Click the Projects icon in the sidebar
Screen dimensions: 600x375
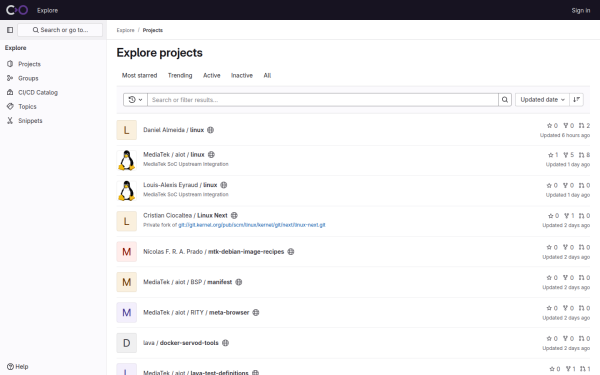pyautogui.click(x=10, y=64)
